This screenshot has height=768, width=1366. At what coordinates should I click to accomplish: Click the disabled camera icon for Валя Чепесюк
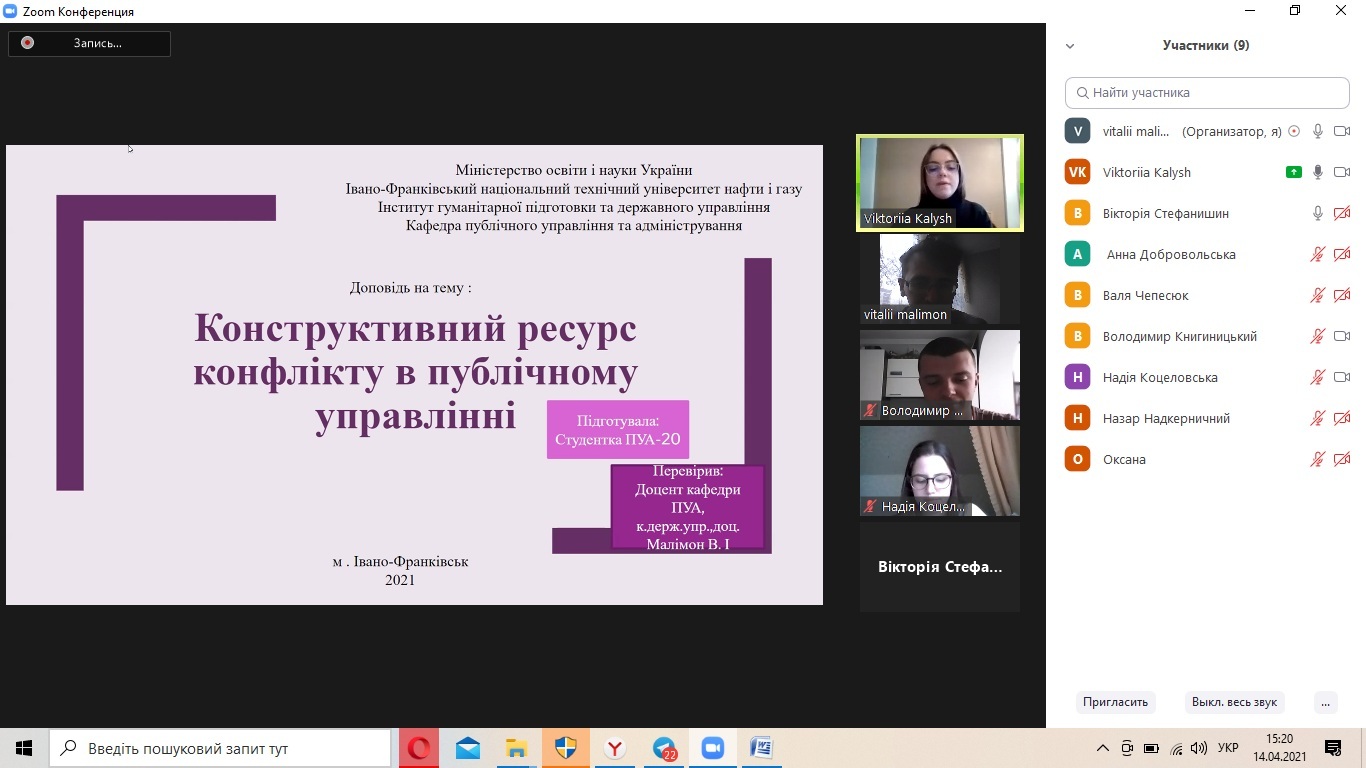[1342, 295]
